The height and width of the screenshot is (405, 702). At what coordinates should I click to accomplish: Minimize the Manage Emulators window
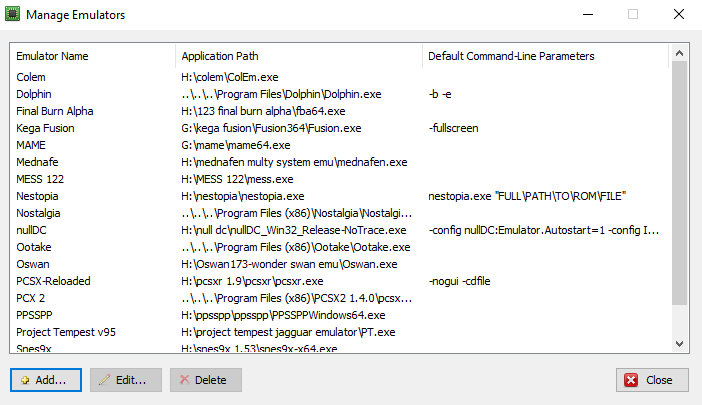click(588, 14)
